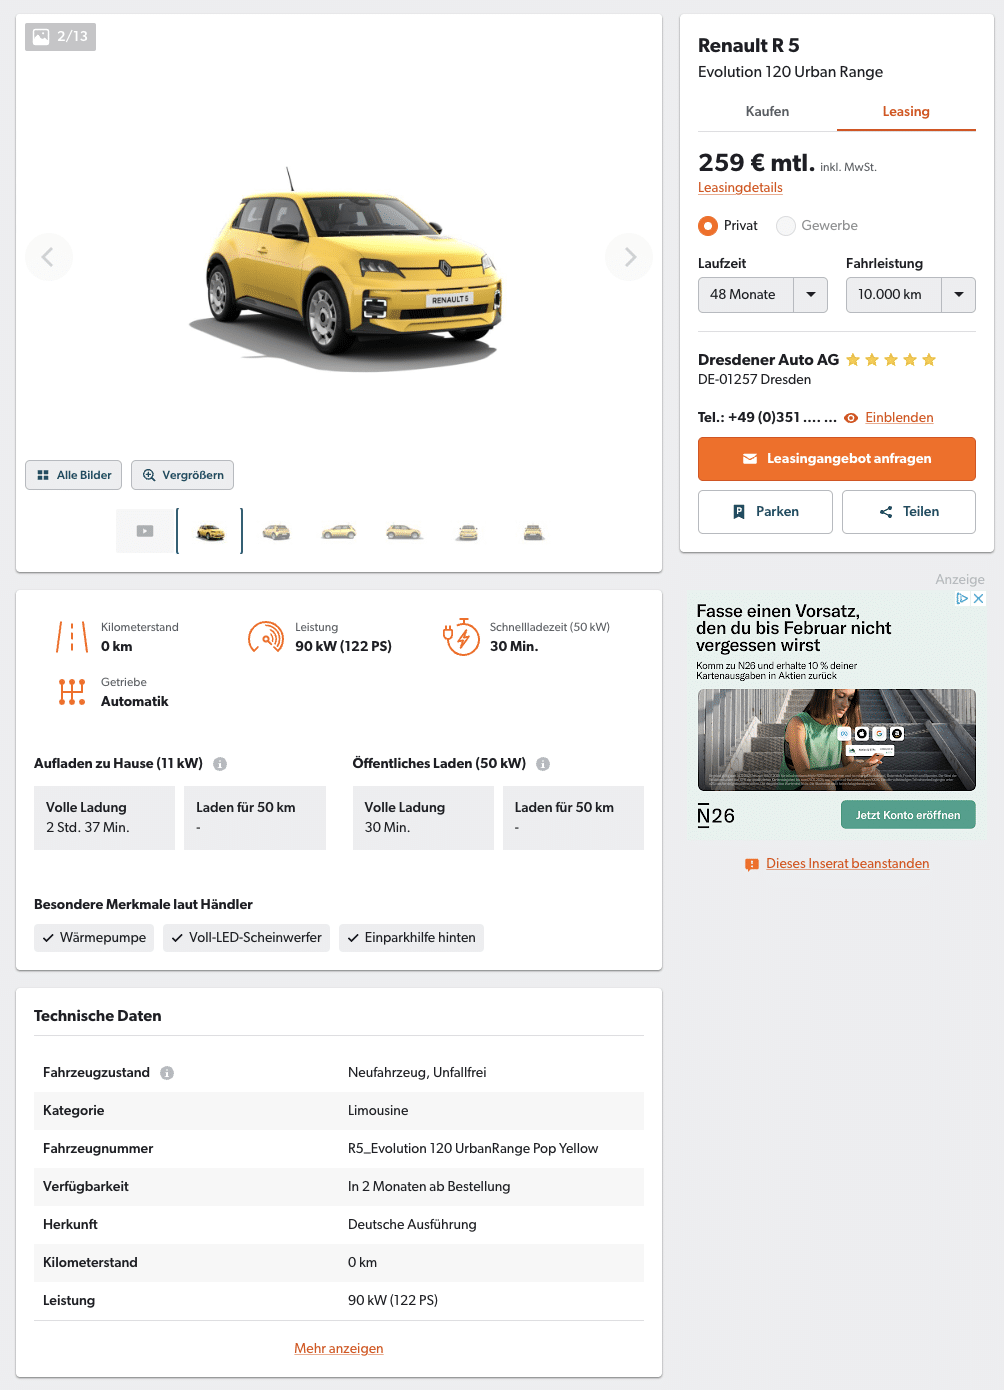Click the Parken bookmark button
This screenshot has width=1004, height=1390.
(765, 512)
